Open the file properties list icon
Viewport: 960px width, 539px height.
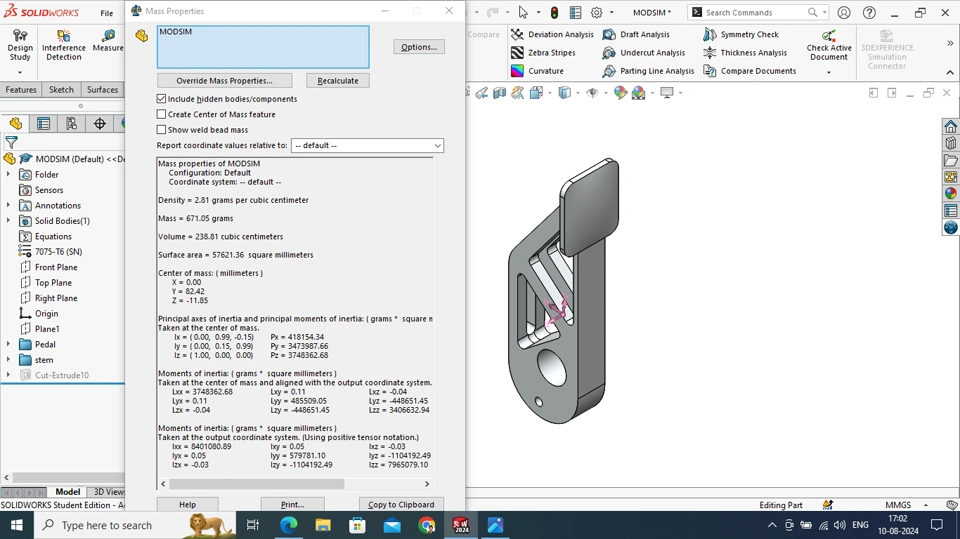[576, 12]
